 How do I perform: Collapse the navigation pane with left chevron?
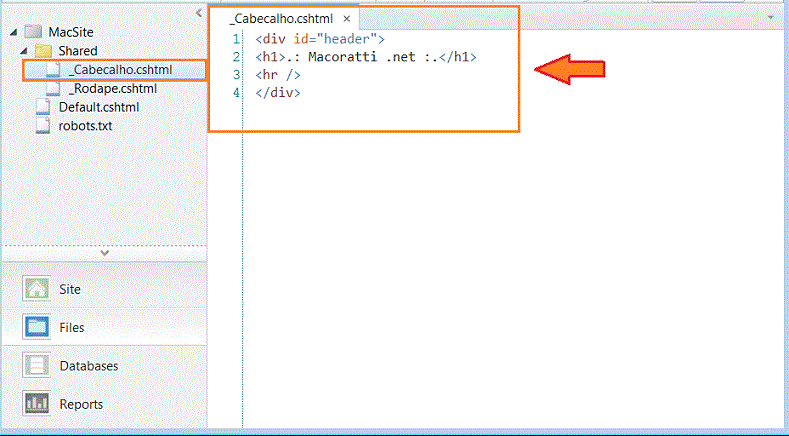tap(199, 13)
